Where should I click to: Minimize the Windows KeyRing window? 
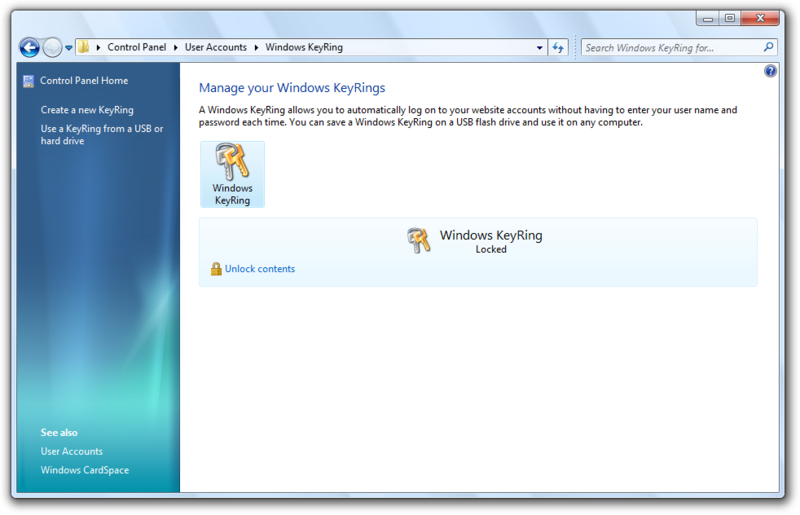point(708,18)
